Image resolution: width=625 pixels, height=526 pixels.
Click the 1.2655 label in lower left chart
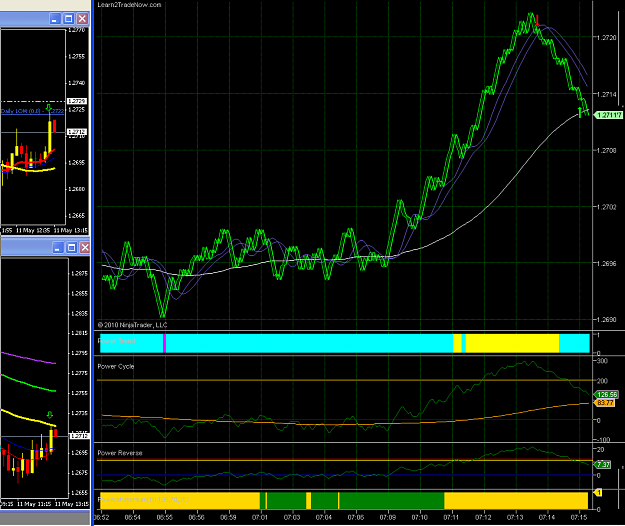coord(79,493)
